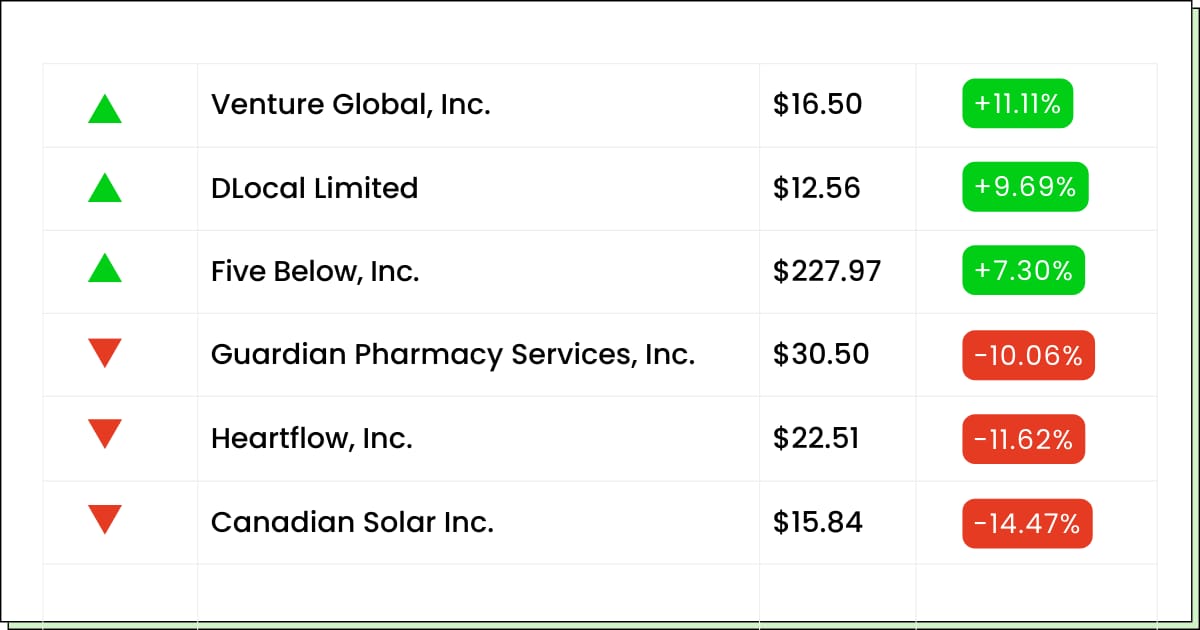Click the red down arrow beside Guardian Pharmacy
This screenshot has height=630, width=1200.
105,353
